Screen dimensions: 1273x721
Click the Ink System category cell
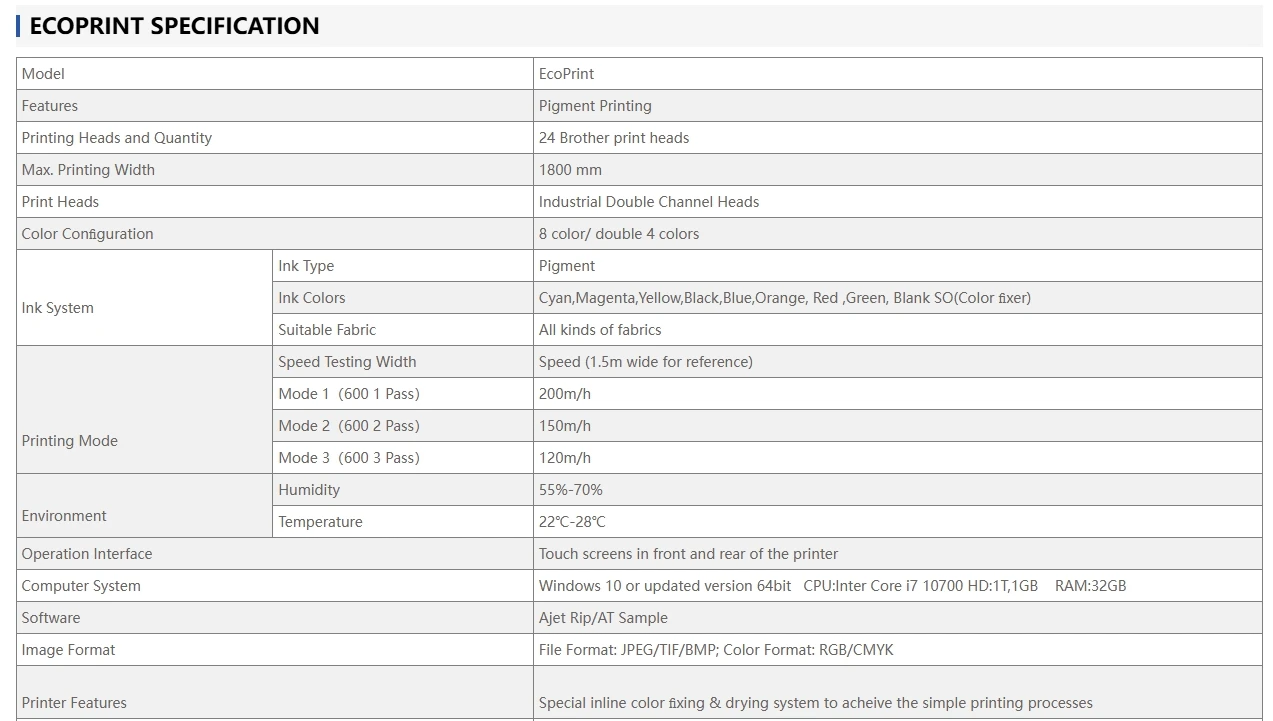coord(144,298)
